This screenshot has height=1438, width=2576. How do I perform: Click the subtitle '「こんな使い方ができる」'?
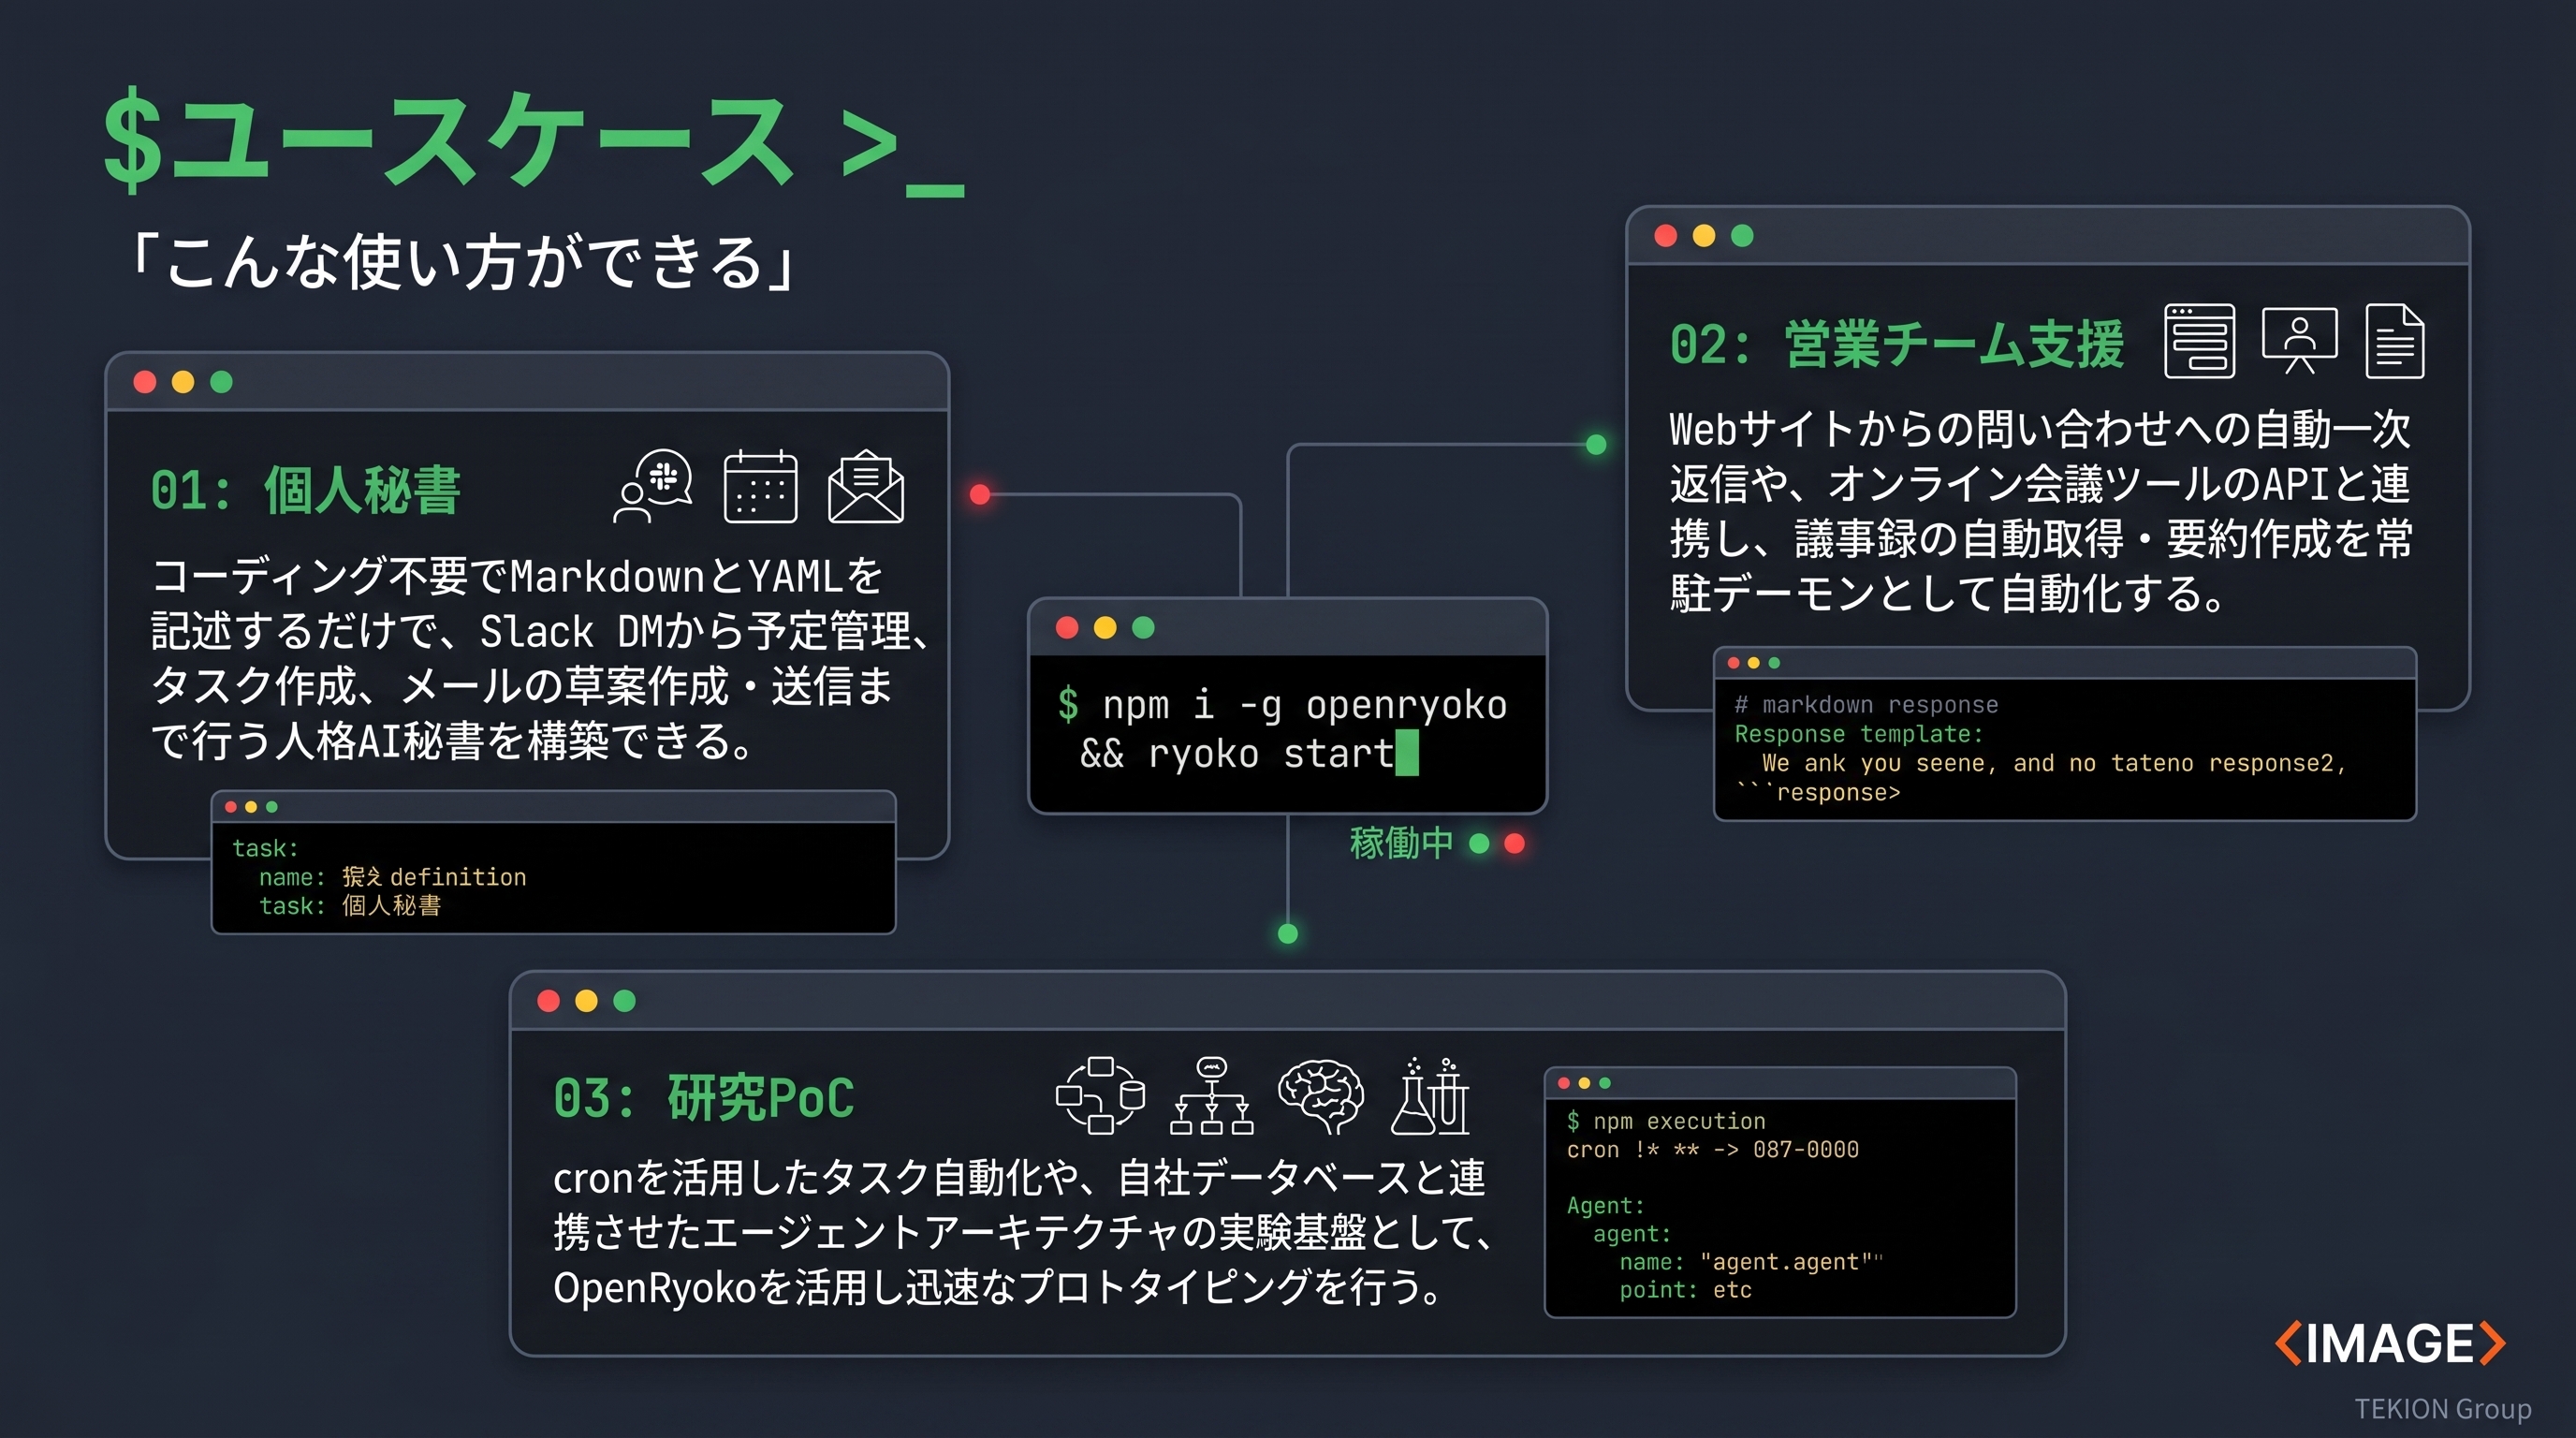coord(462,263)
